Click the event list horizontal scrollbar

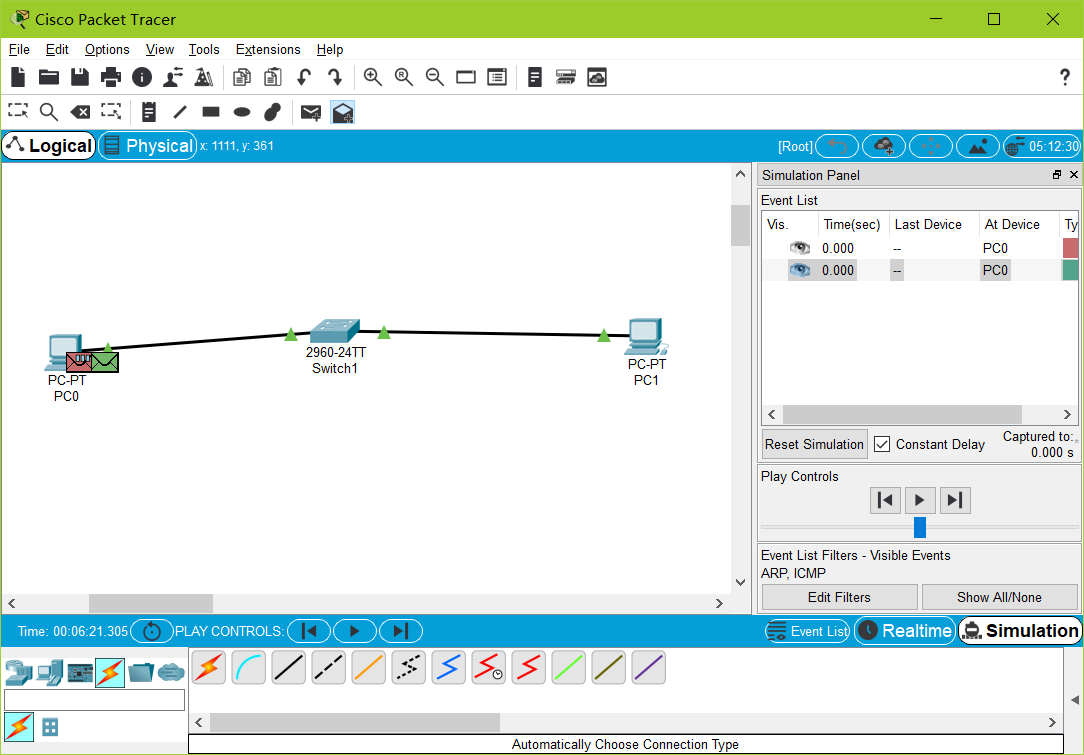point(902,414)
